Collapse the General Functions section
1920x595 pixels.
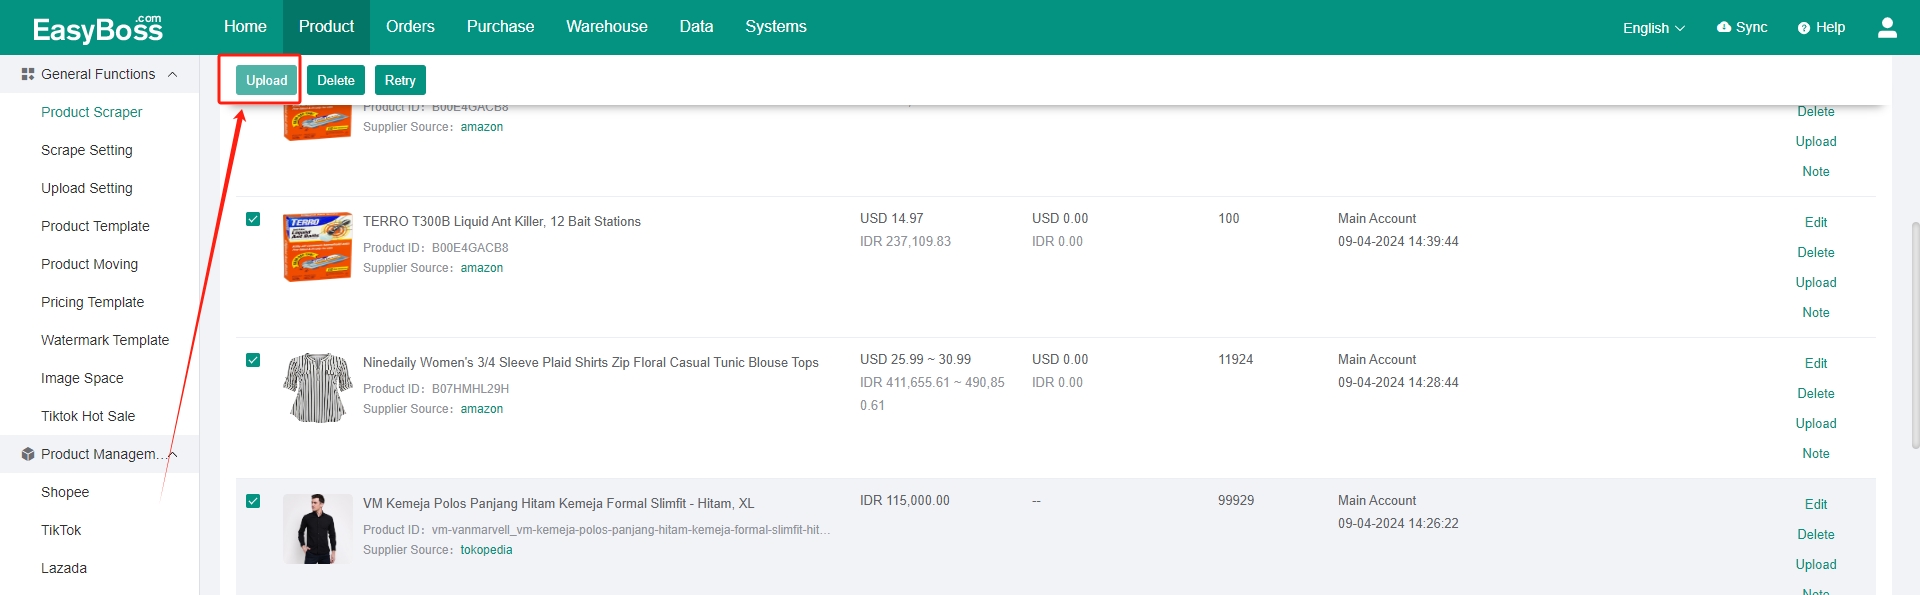click(x=173, y=74)
